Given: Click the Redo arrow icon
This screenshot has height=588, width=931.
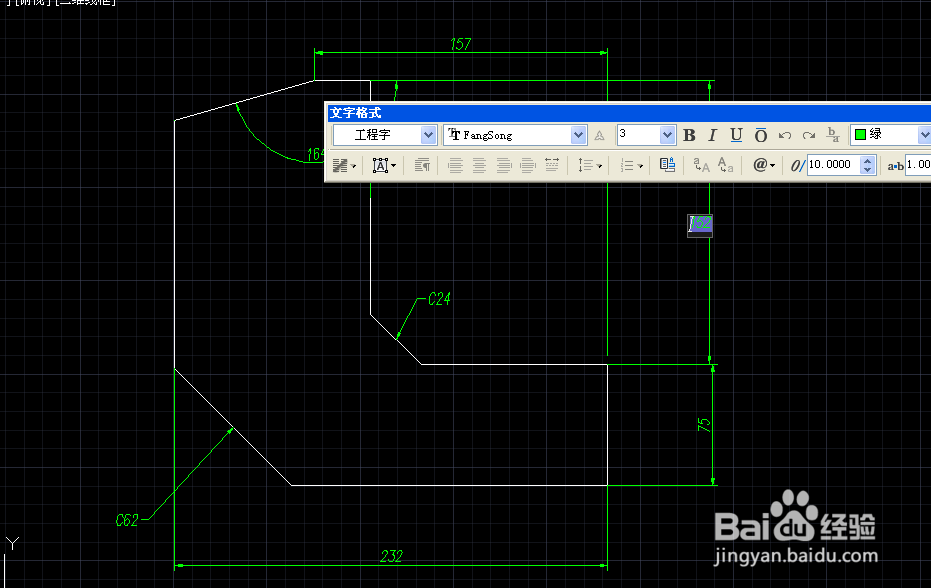Looking at the screenshot, I should (x=809, y=135).
